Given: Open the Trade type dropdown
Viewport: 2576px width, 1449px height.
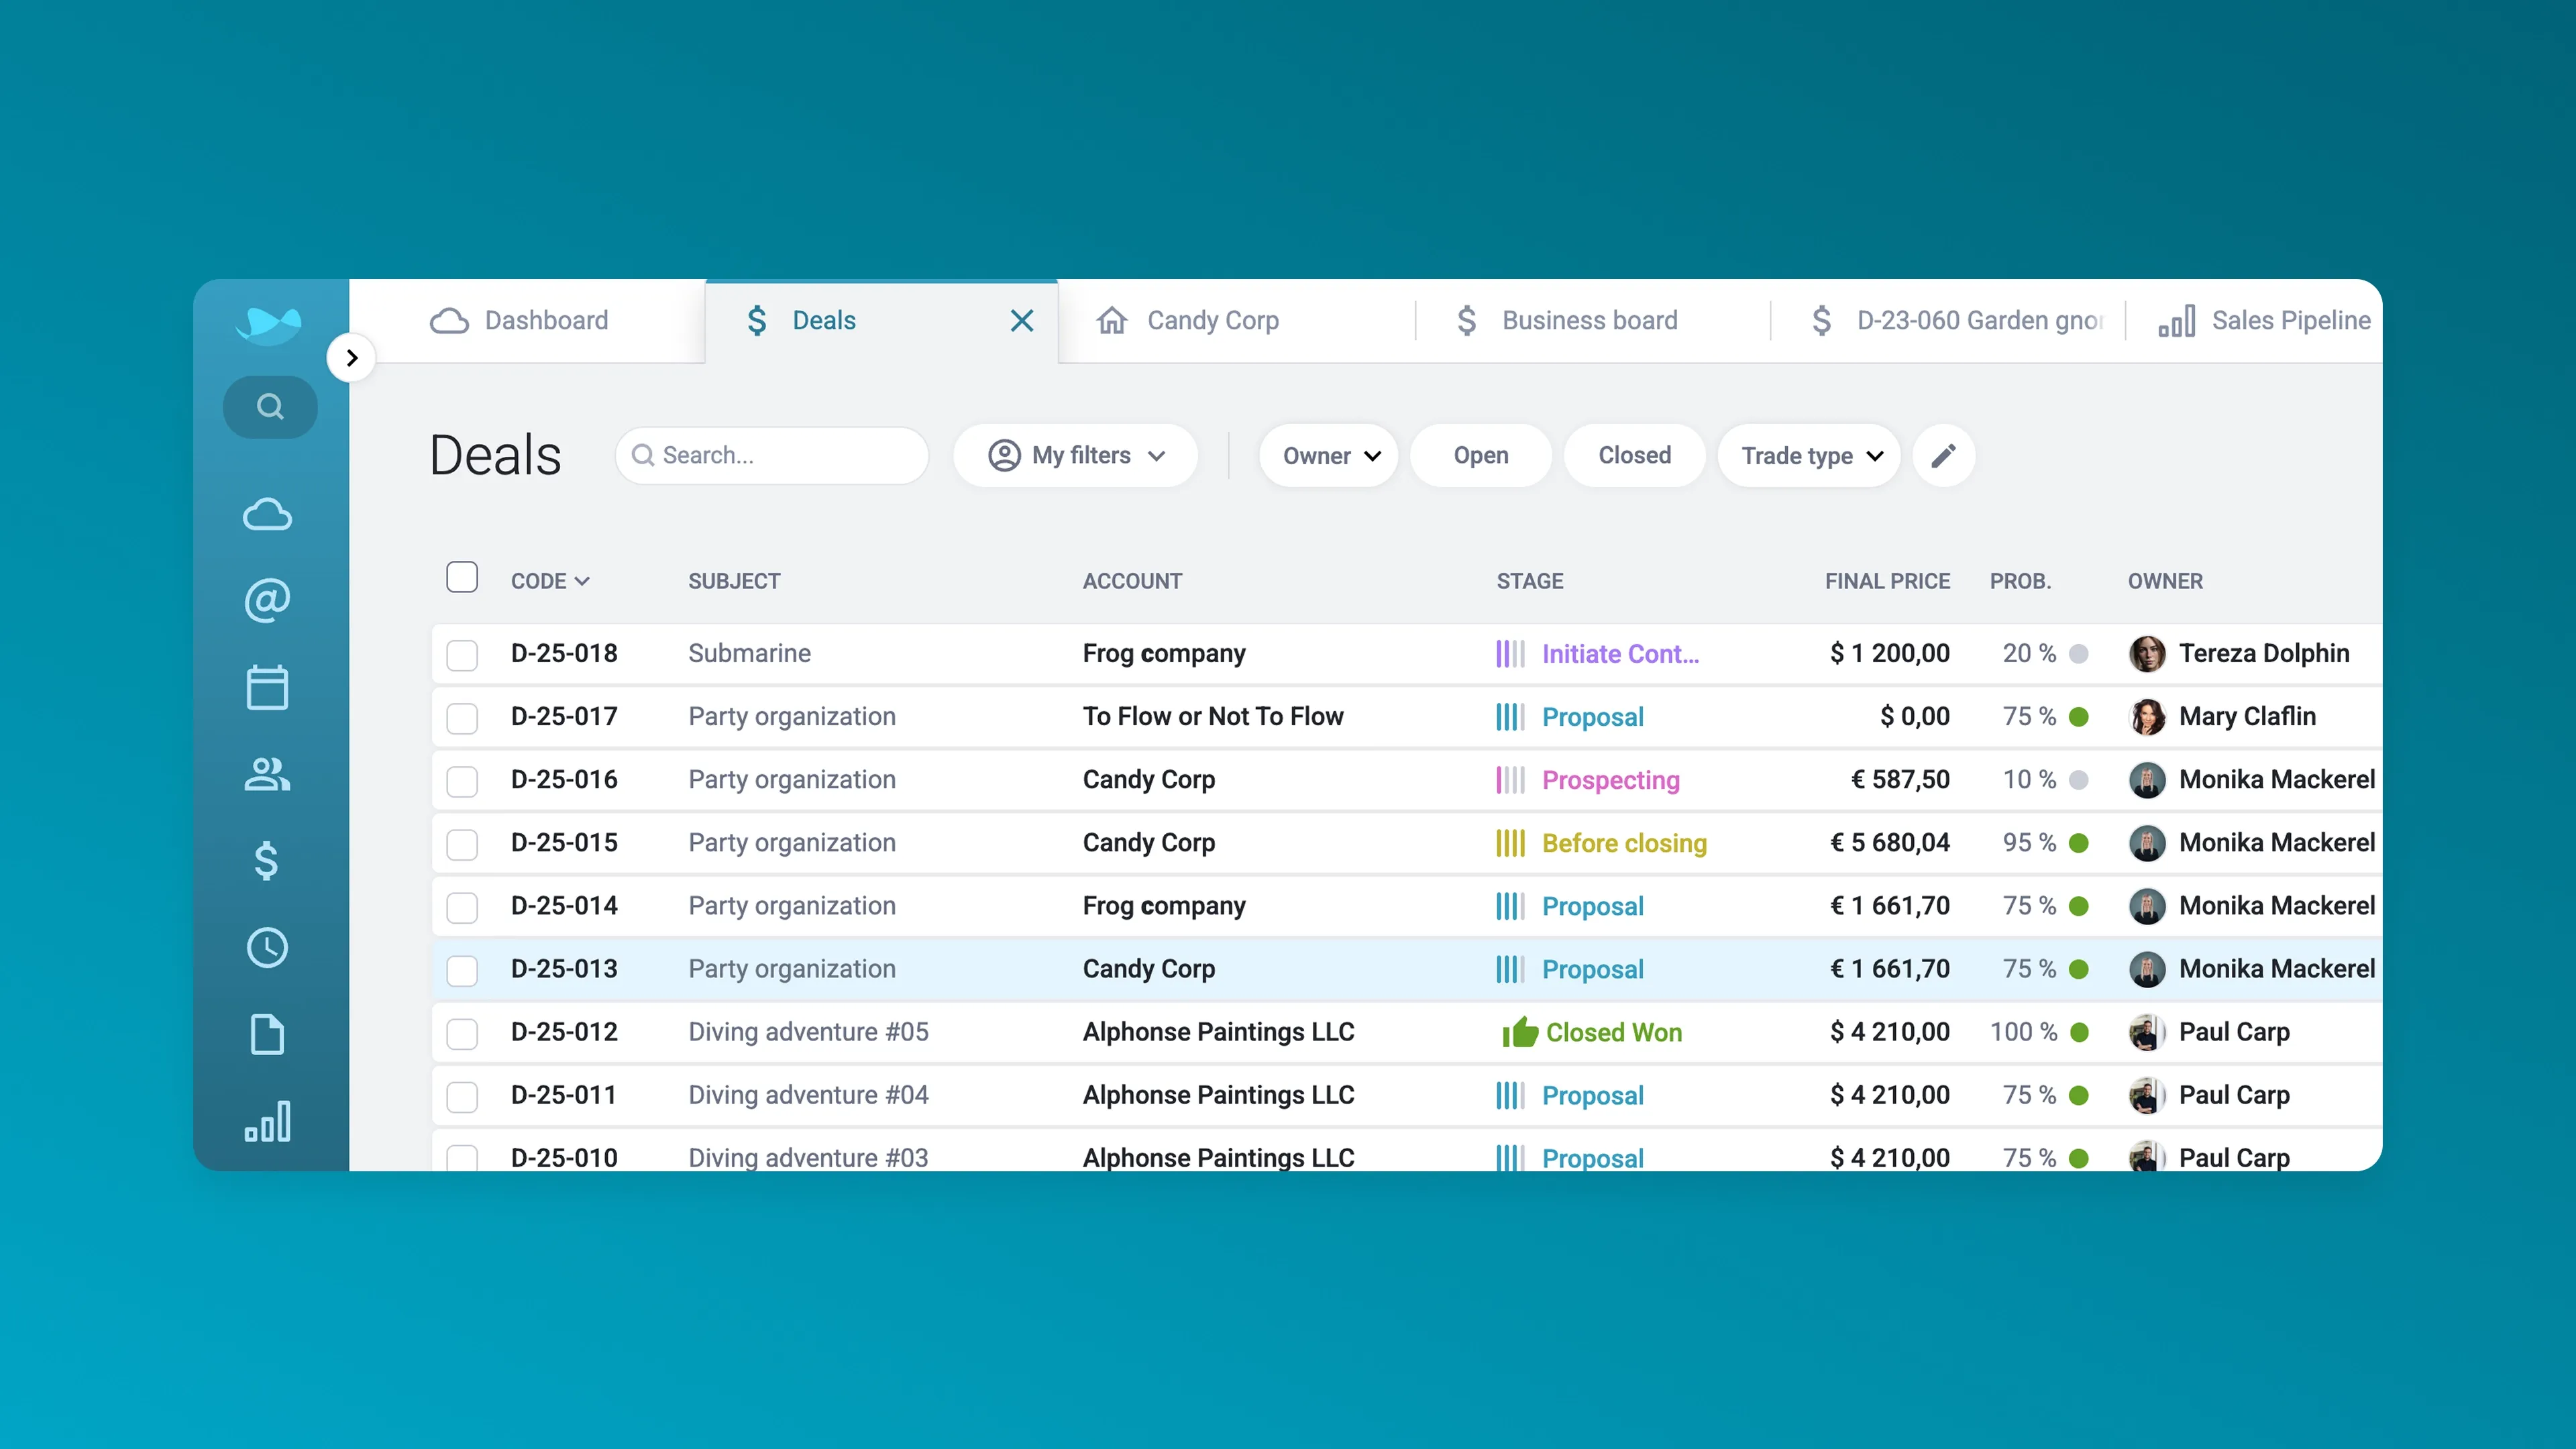Looking at the screenshot, I should coord(1810,456).
